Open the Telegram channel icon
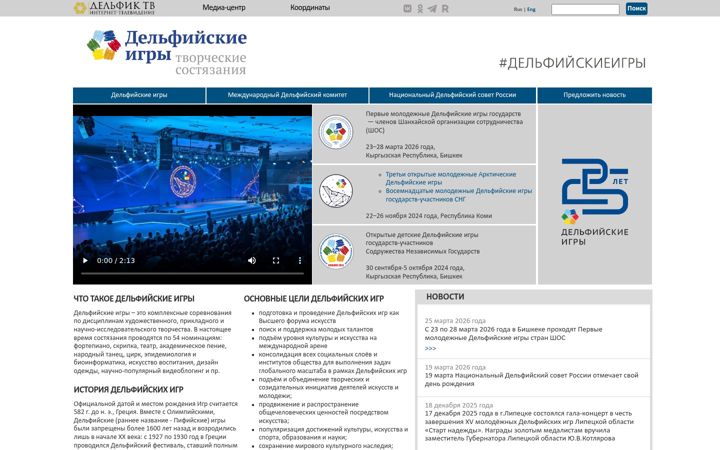The image size is (720, 450). (x=432, y=8)
